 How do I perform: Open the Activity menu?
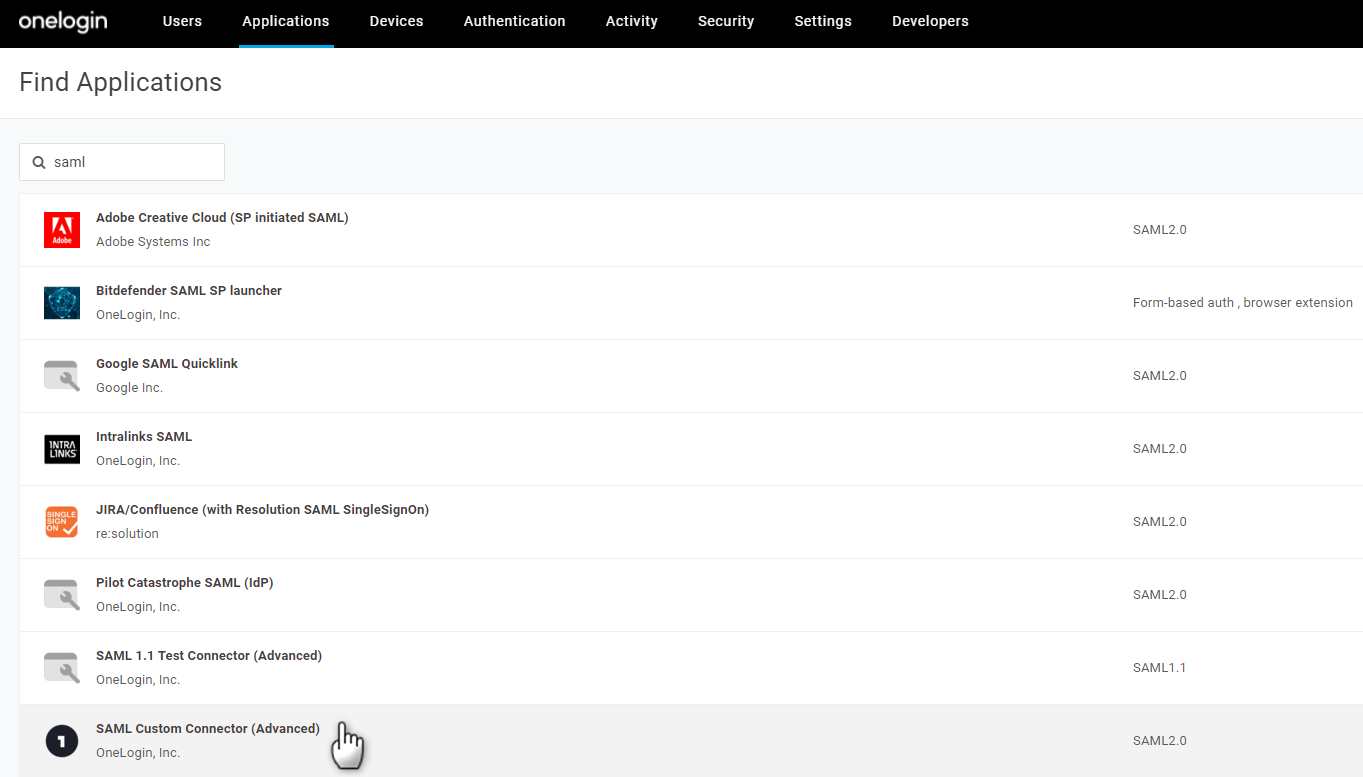click(631, 21)
